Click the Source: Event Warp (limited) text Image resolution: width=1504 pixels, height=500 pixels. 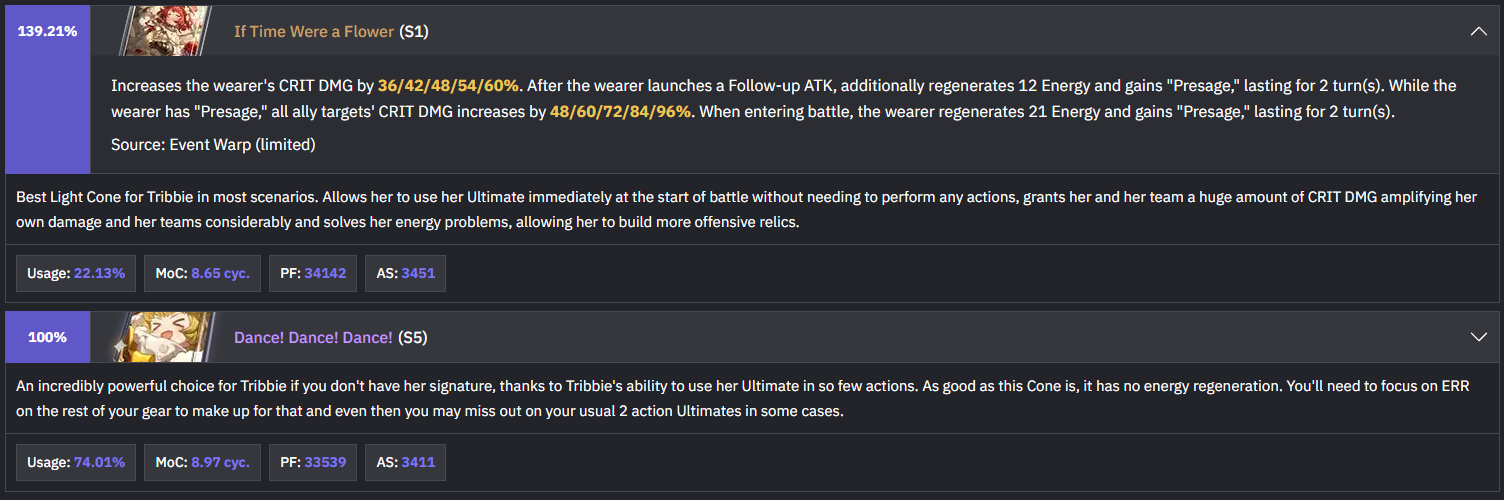[x=213, y=144]
